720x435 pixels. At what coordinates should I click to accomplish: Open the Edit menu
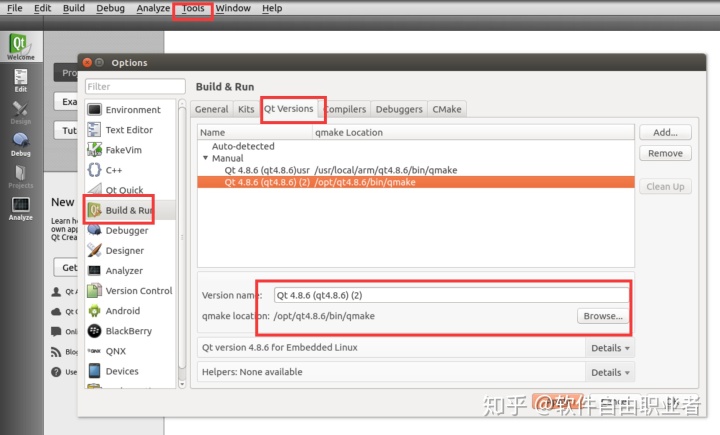pyautogui.click(x=43, y=8)
